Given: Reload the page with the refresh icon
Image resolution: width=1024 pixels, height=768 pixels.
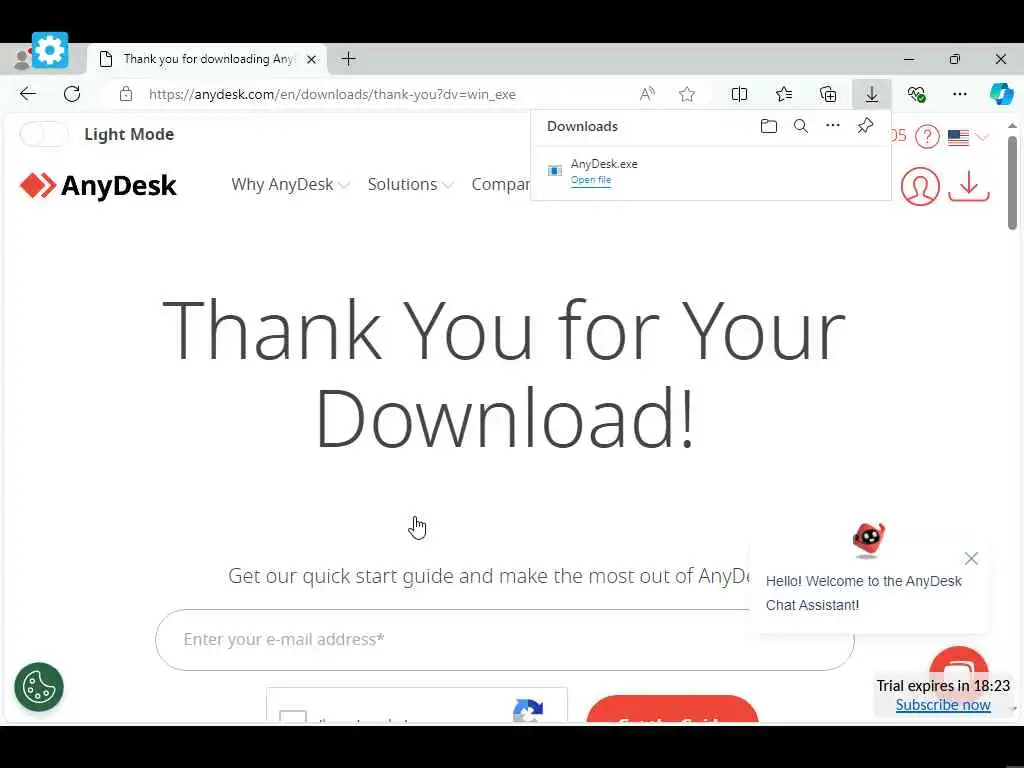Looking at the screenshot, I should pos(72,94).
